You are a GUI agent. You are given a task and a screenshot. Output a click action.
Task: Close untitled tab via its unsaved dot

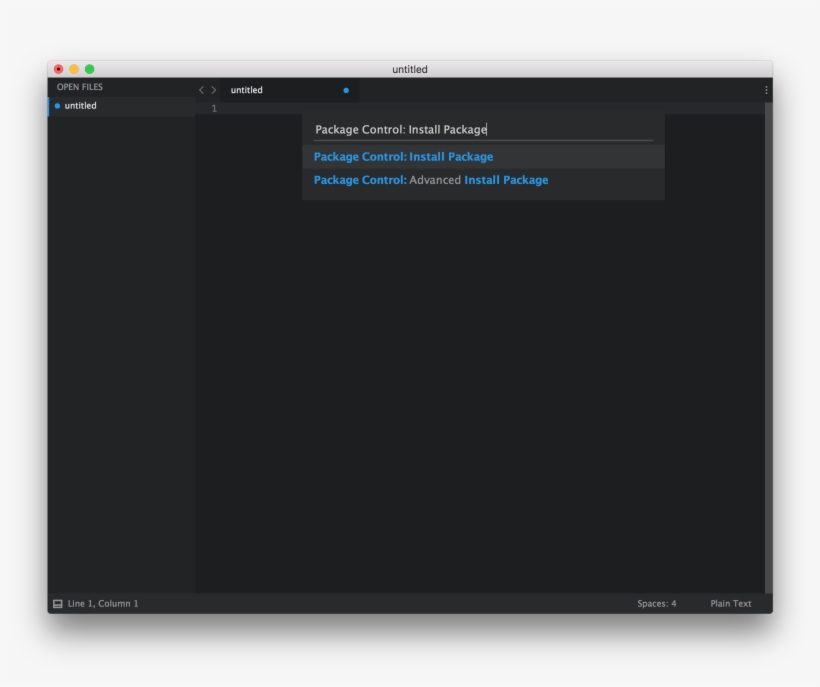346,90
